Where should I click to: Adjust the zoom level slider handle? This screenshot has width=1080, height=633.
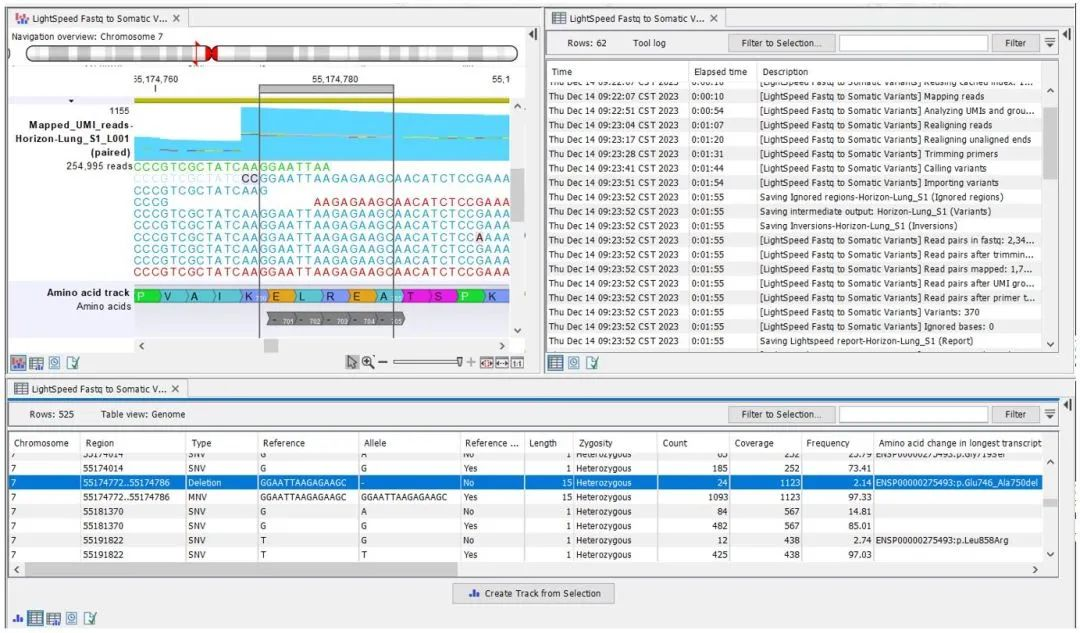(459, 362)
